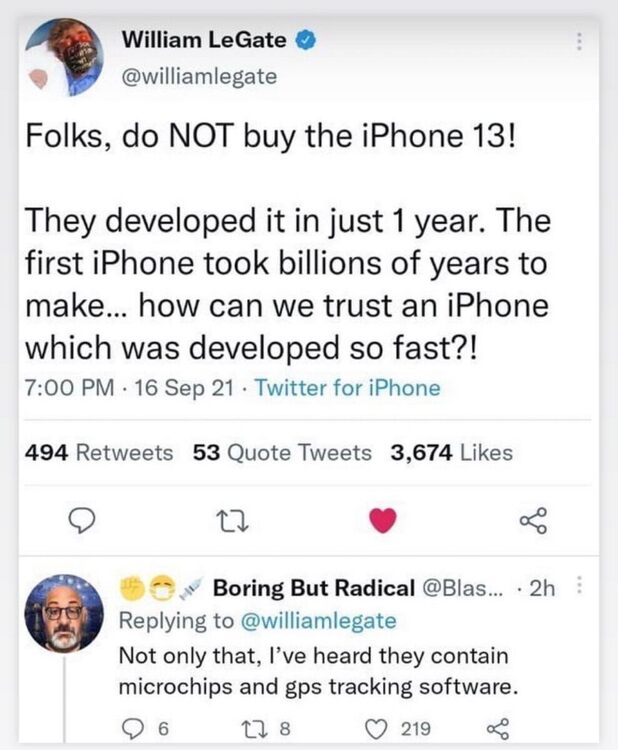Show who gave 3,674 Likes
This screenshot has height=750, width=618.
point(452,452)
